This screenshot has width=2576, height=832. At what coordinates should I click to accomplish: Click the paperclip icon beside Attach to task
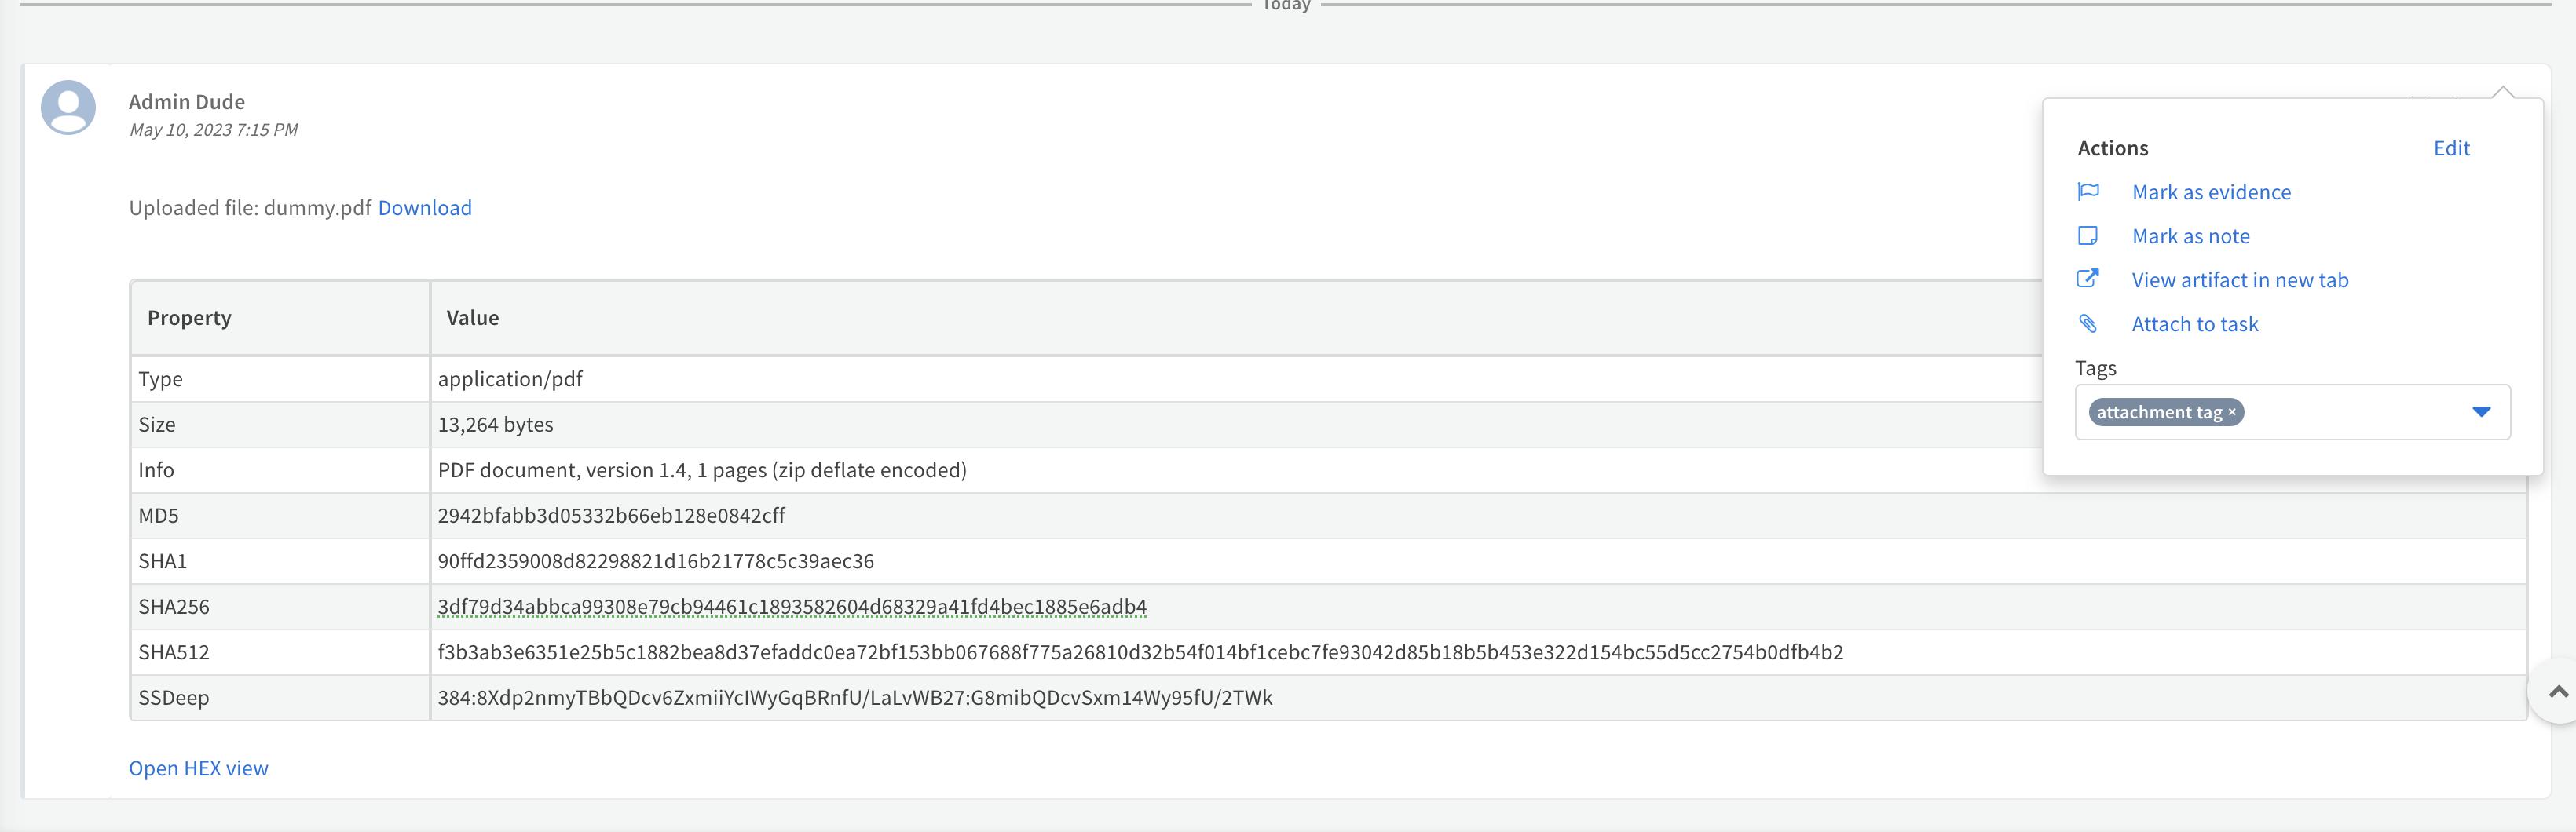pyautogui.click(x=2089, y=323)
